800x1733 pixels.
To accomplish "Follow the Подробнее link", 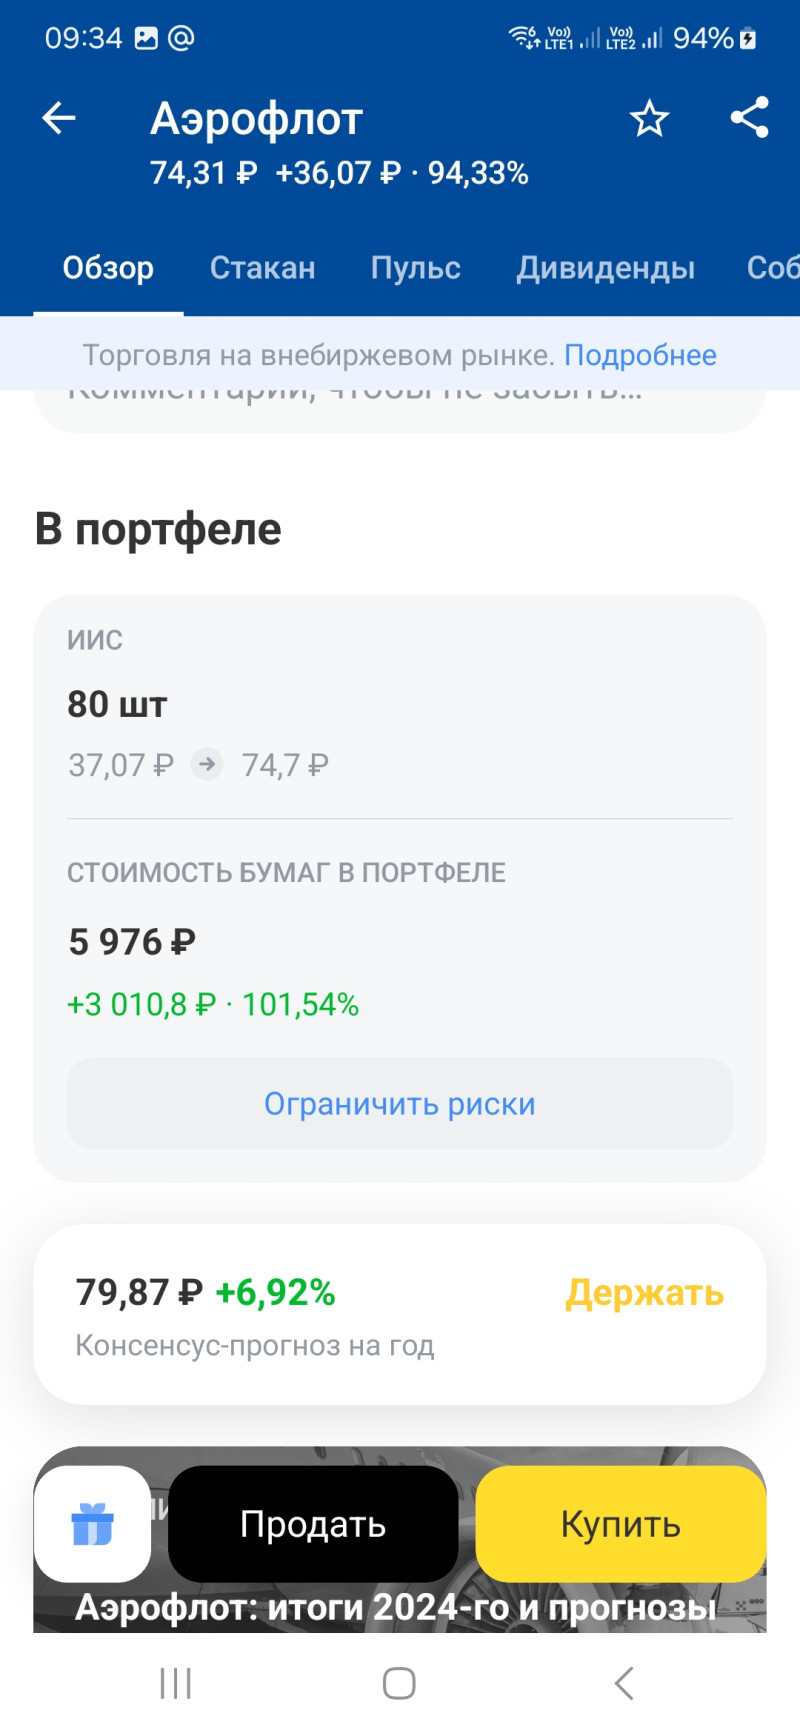I will pos(640,355).
